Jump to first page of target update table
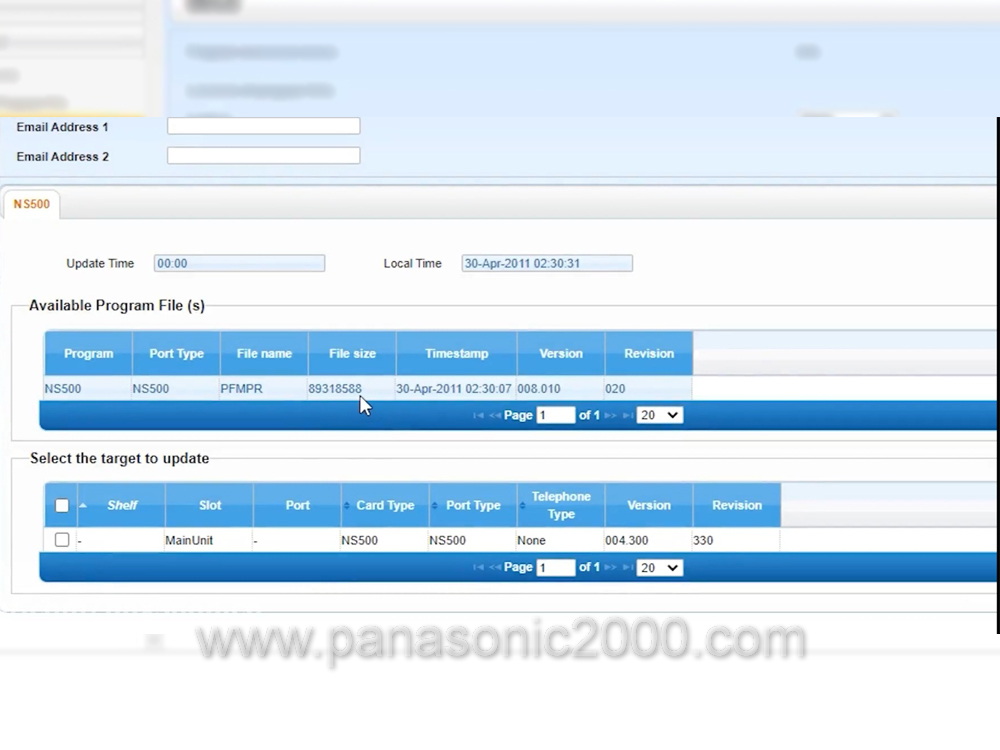 click(478, 567)
